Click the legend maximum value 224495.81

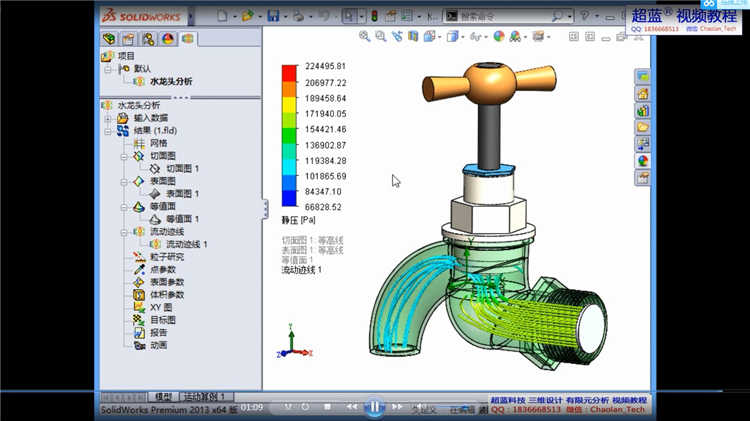[x=325, y=66]
